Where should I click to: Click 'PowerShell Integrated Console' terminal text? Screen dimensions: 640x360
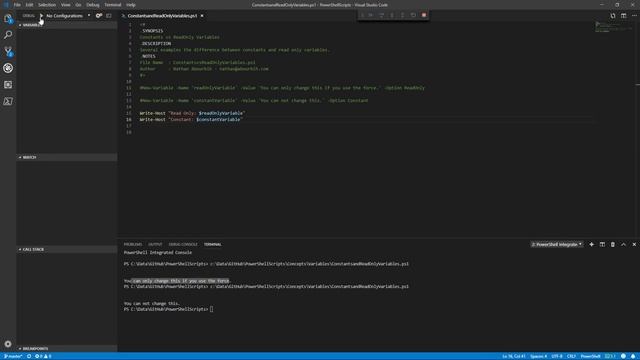(x=158, y=253)
